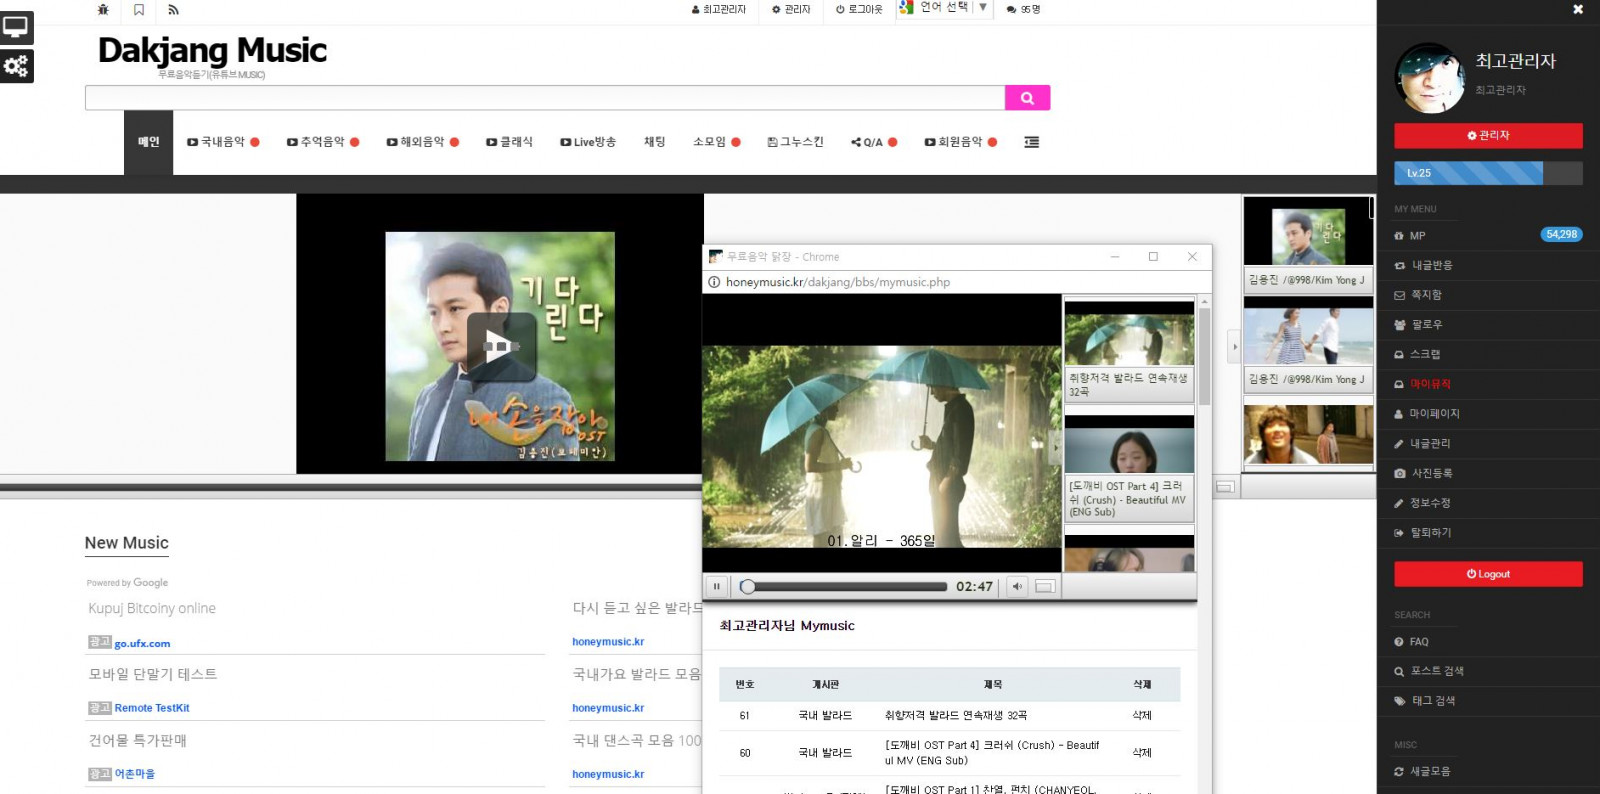Toggle popup player fullscreen view

[x=1045, y=587]
